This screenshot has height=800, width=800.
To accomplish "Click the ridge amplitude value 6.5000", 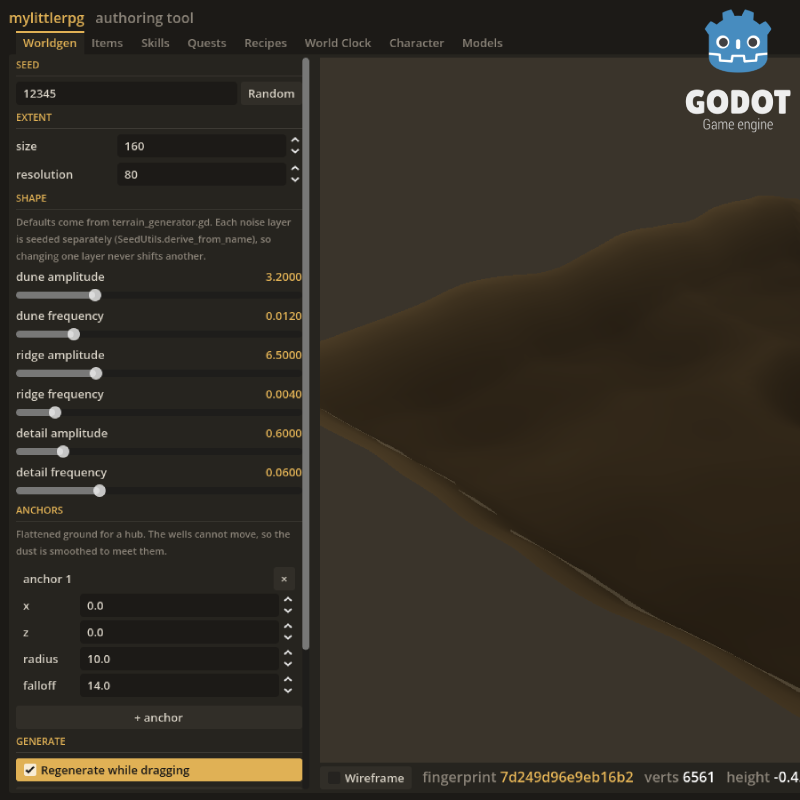I will pyautogui.click(x=283, y=355).
